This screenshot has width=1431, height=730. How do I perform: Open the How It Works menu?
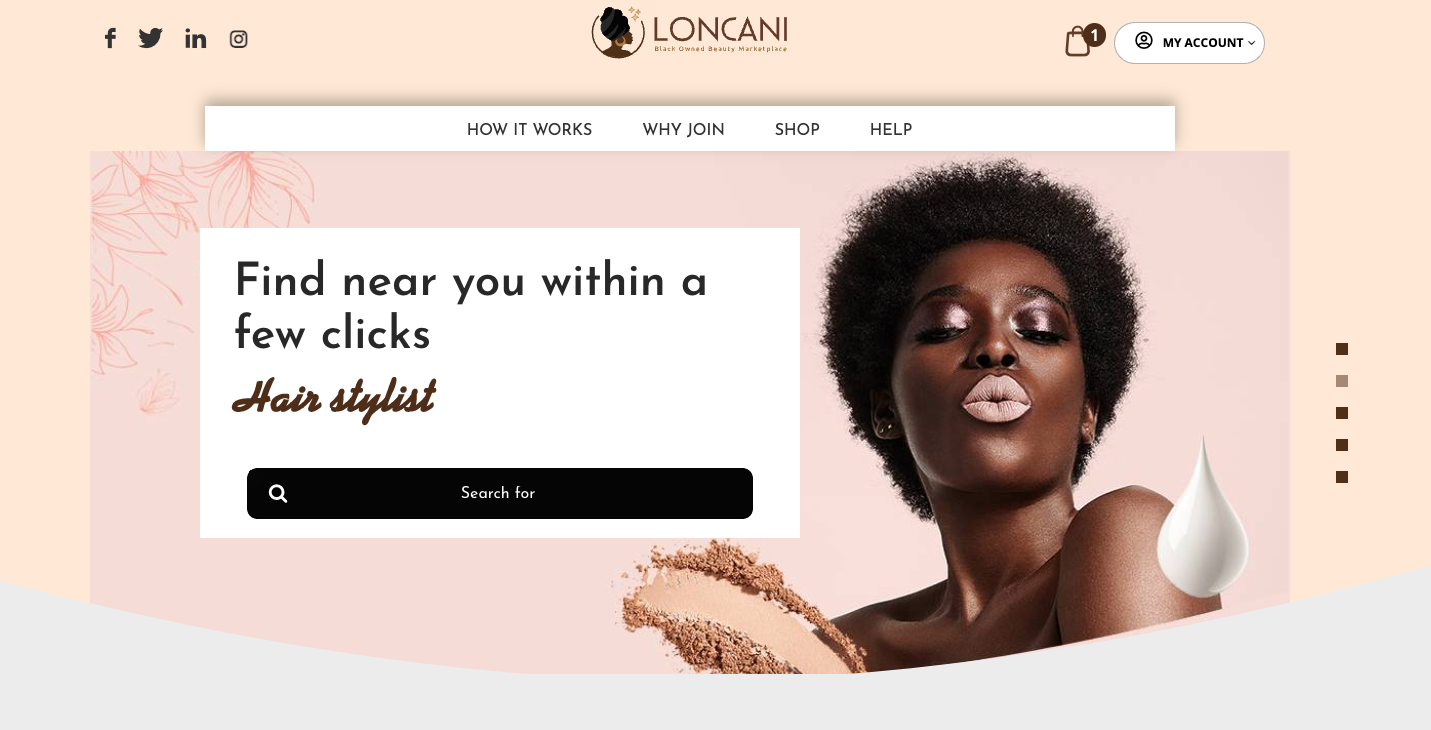click(530, 129)
